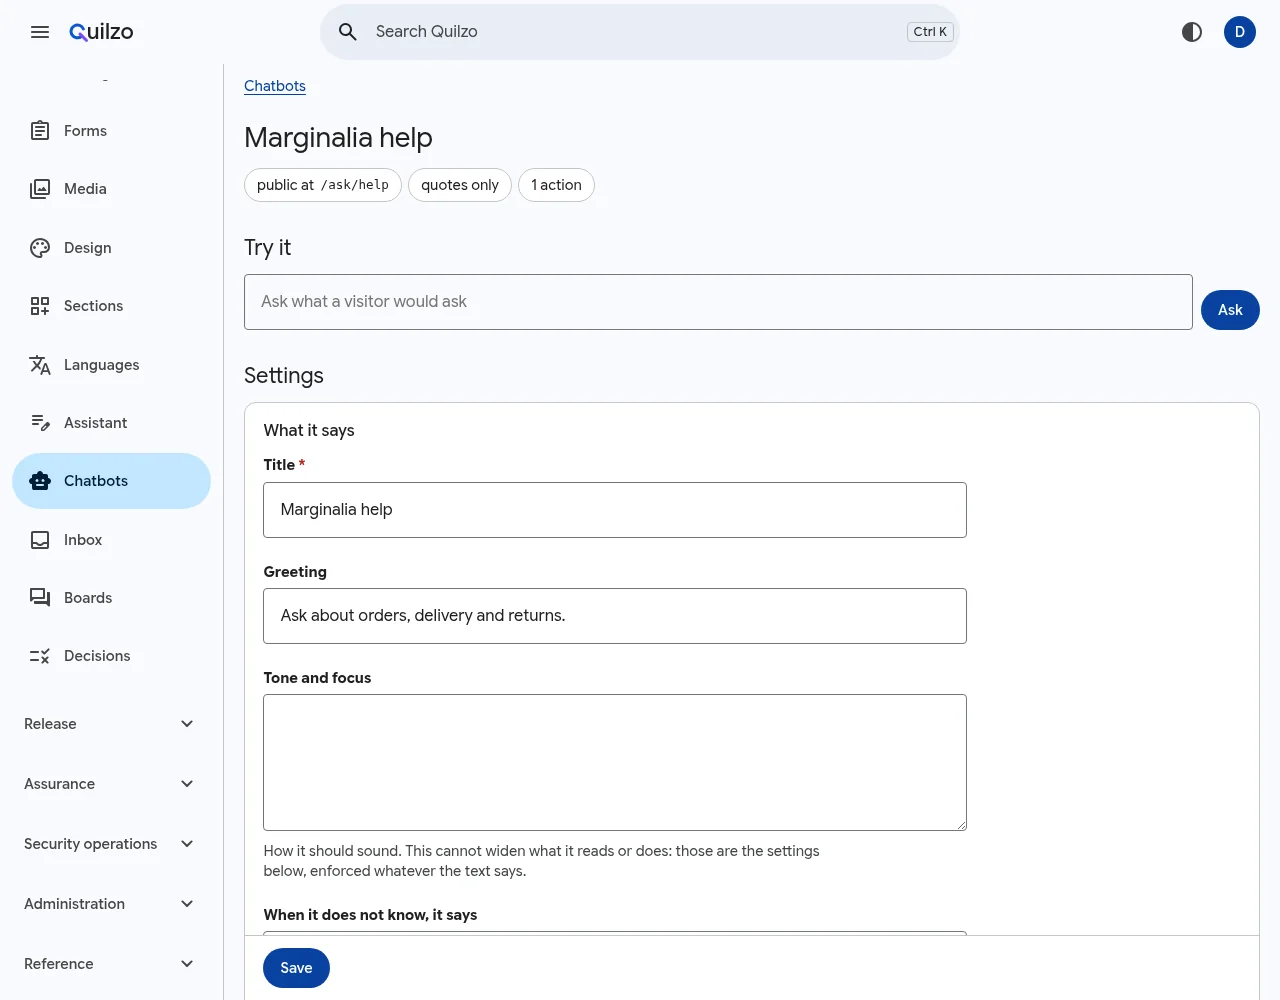Open Design label in the sidebar
Screen dimensions: 1280x1000
88,248
